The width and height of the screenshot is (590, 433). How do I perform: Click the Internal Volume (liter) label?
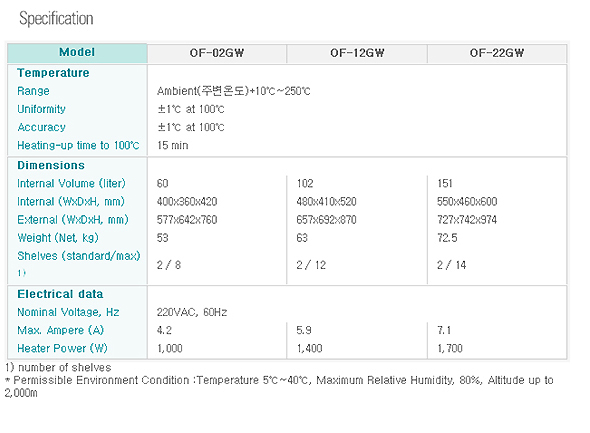click(71, 183)
